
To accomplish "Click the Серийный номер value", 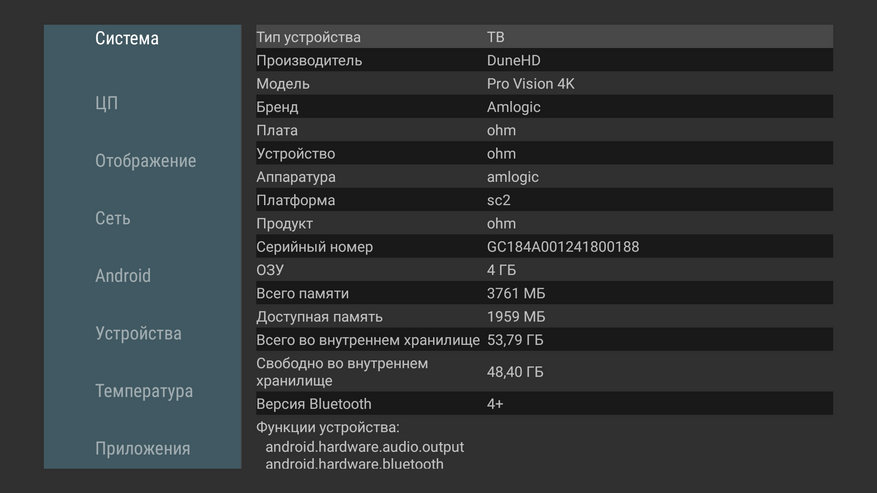I will pos(563,247).
